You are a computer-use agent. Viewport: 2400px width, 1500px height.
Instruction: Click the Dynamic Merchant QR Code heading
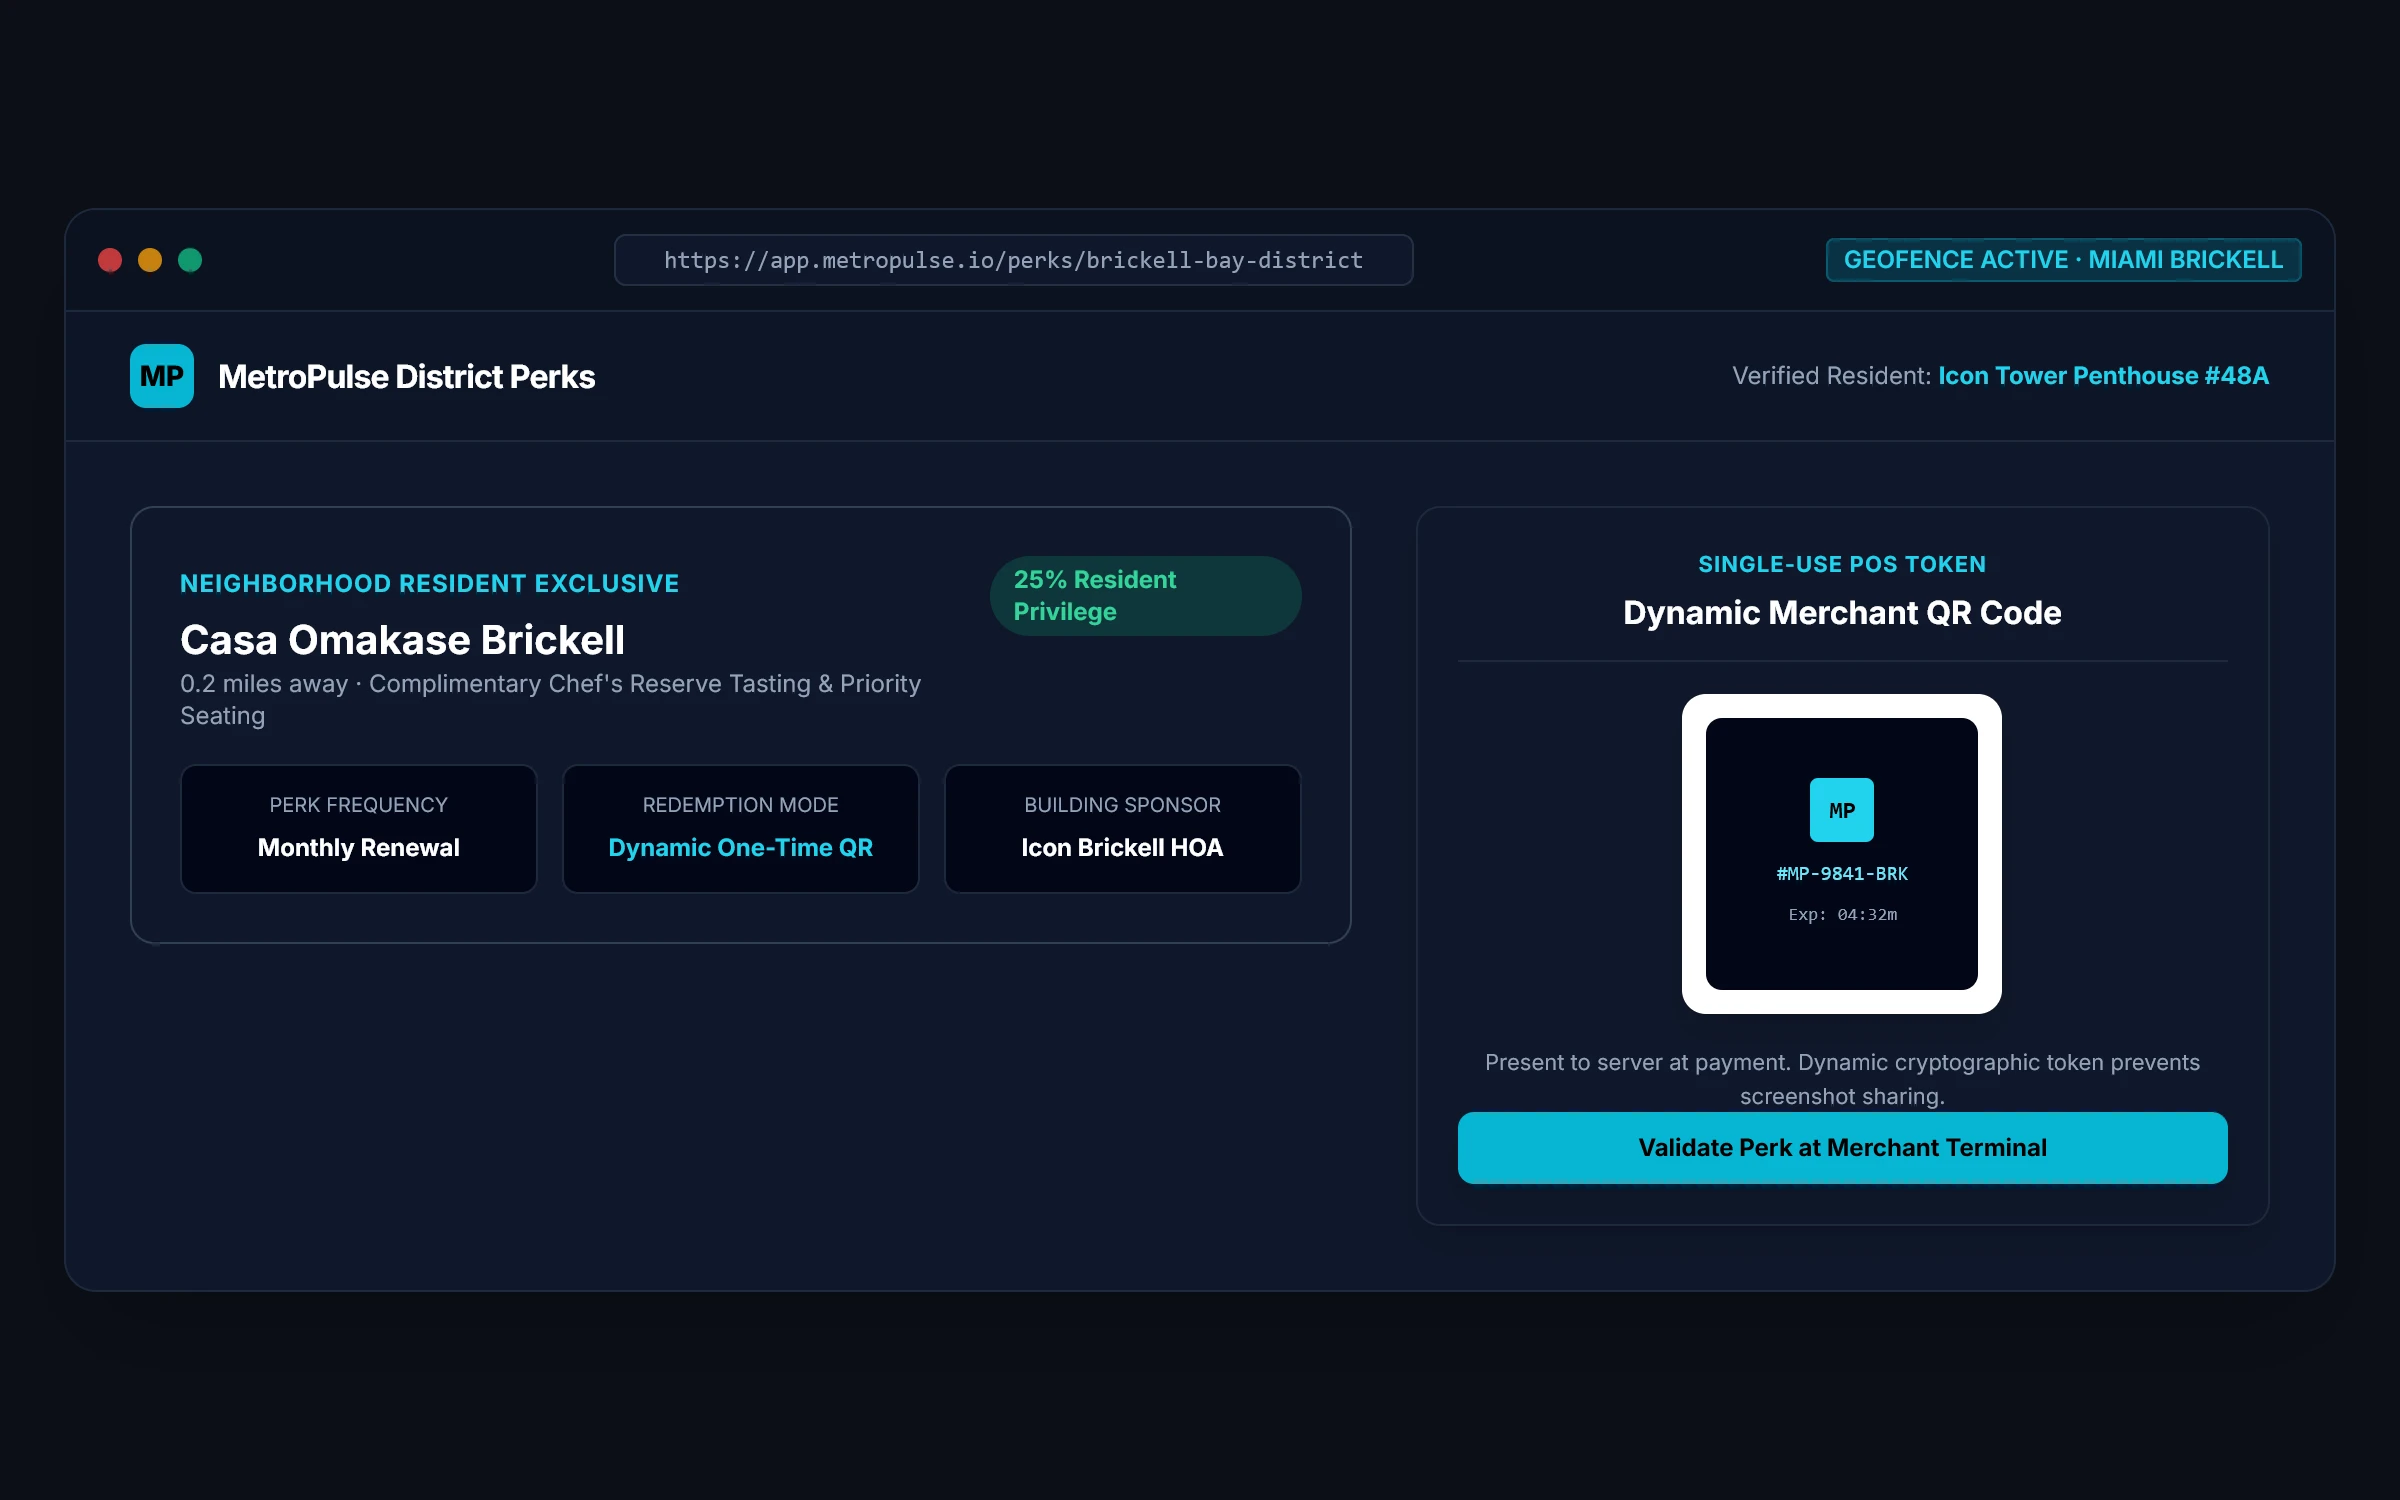click(1842, 613)
